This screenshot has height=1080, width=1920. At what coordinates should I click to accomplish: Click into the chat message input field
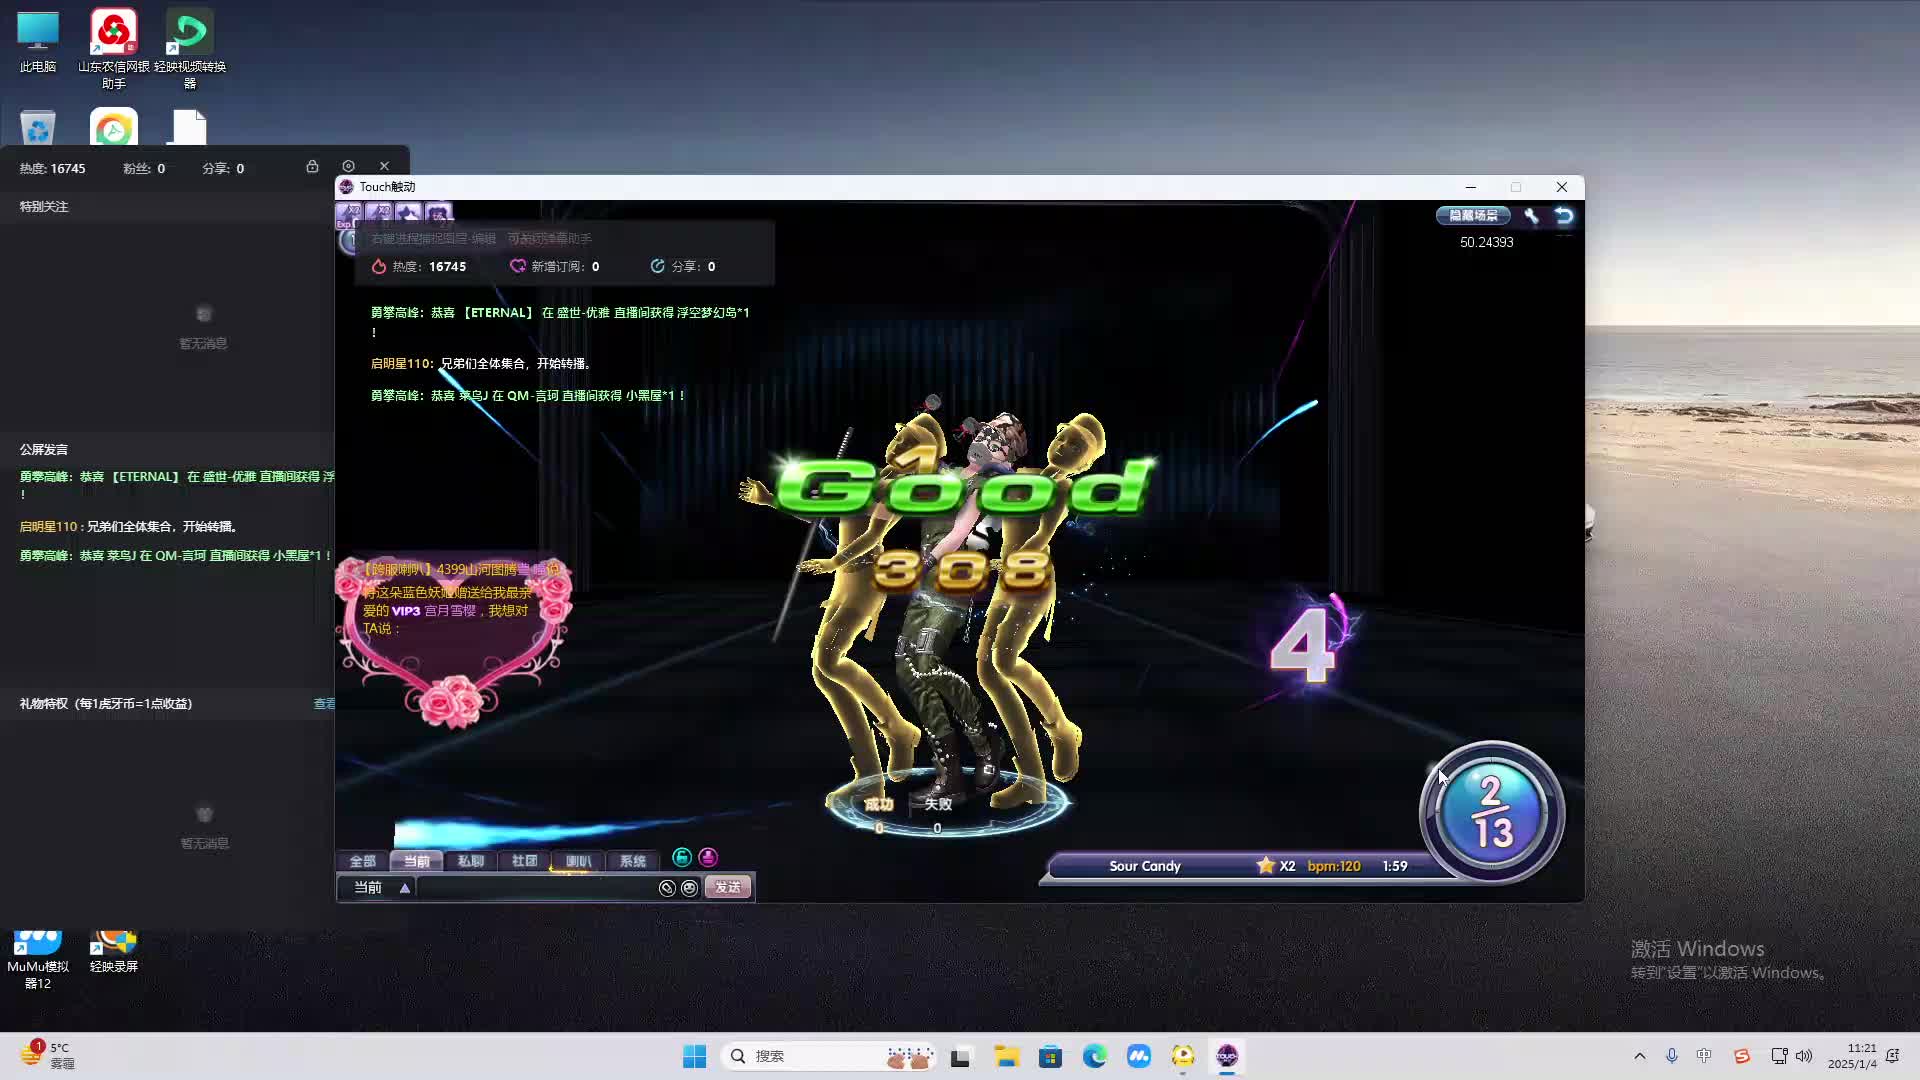[535, 888]
